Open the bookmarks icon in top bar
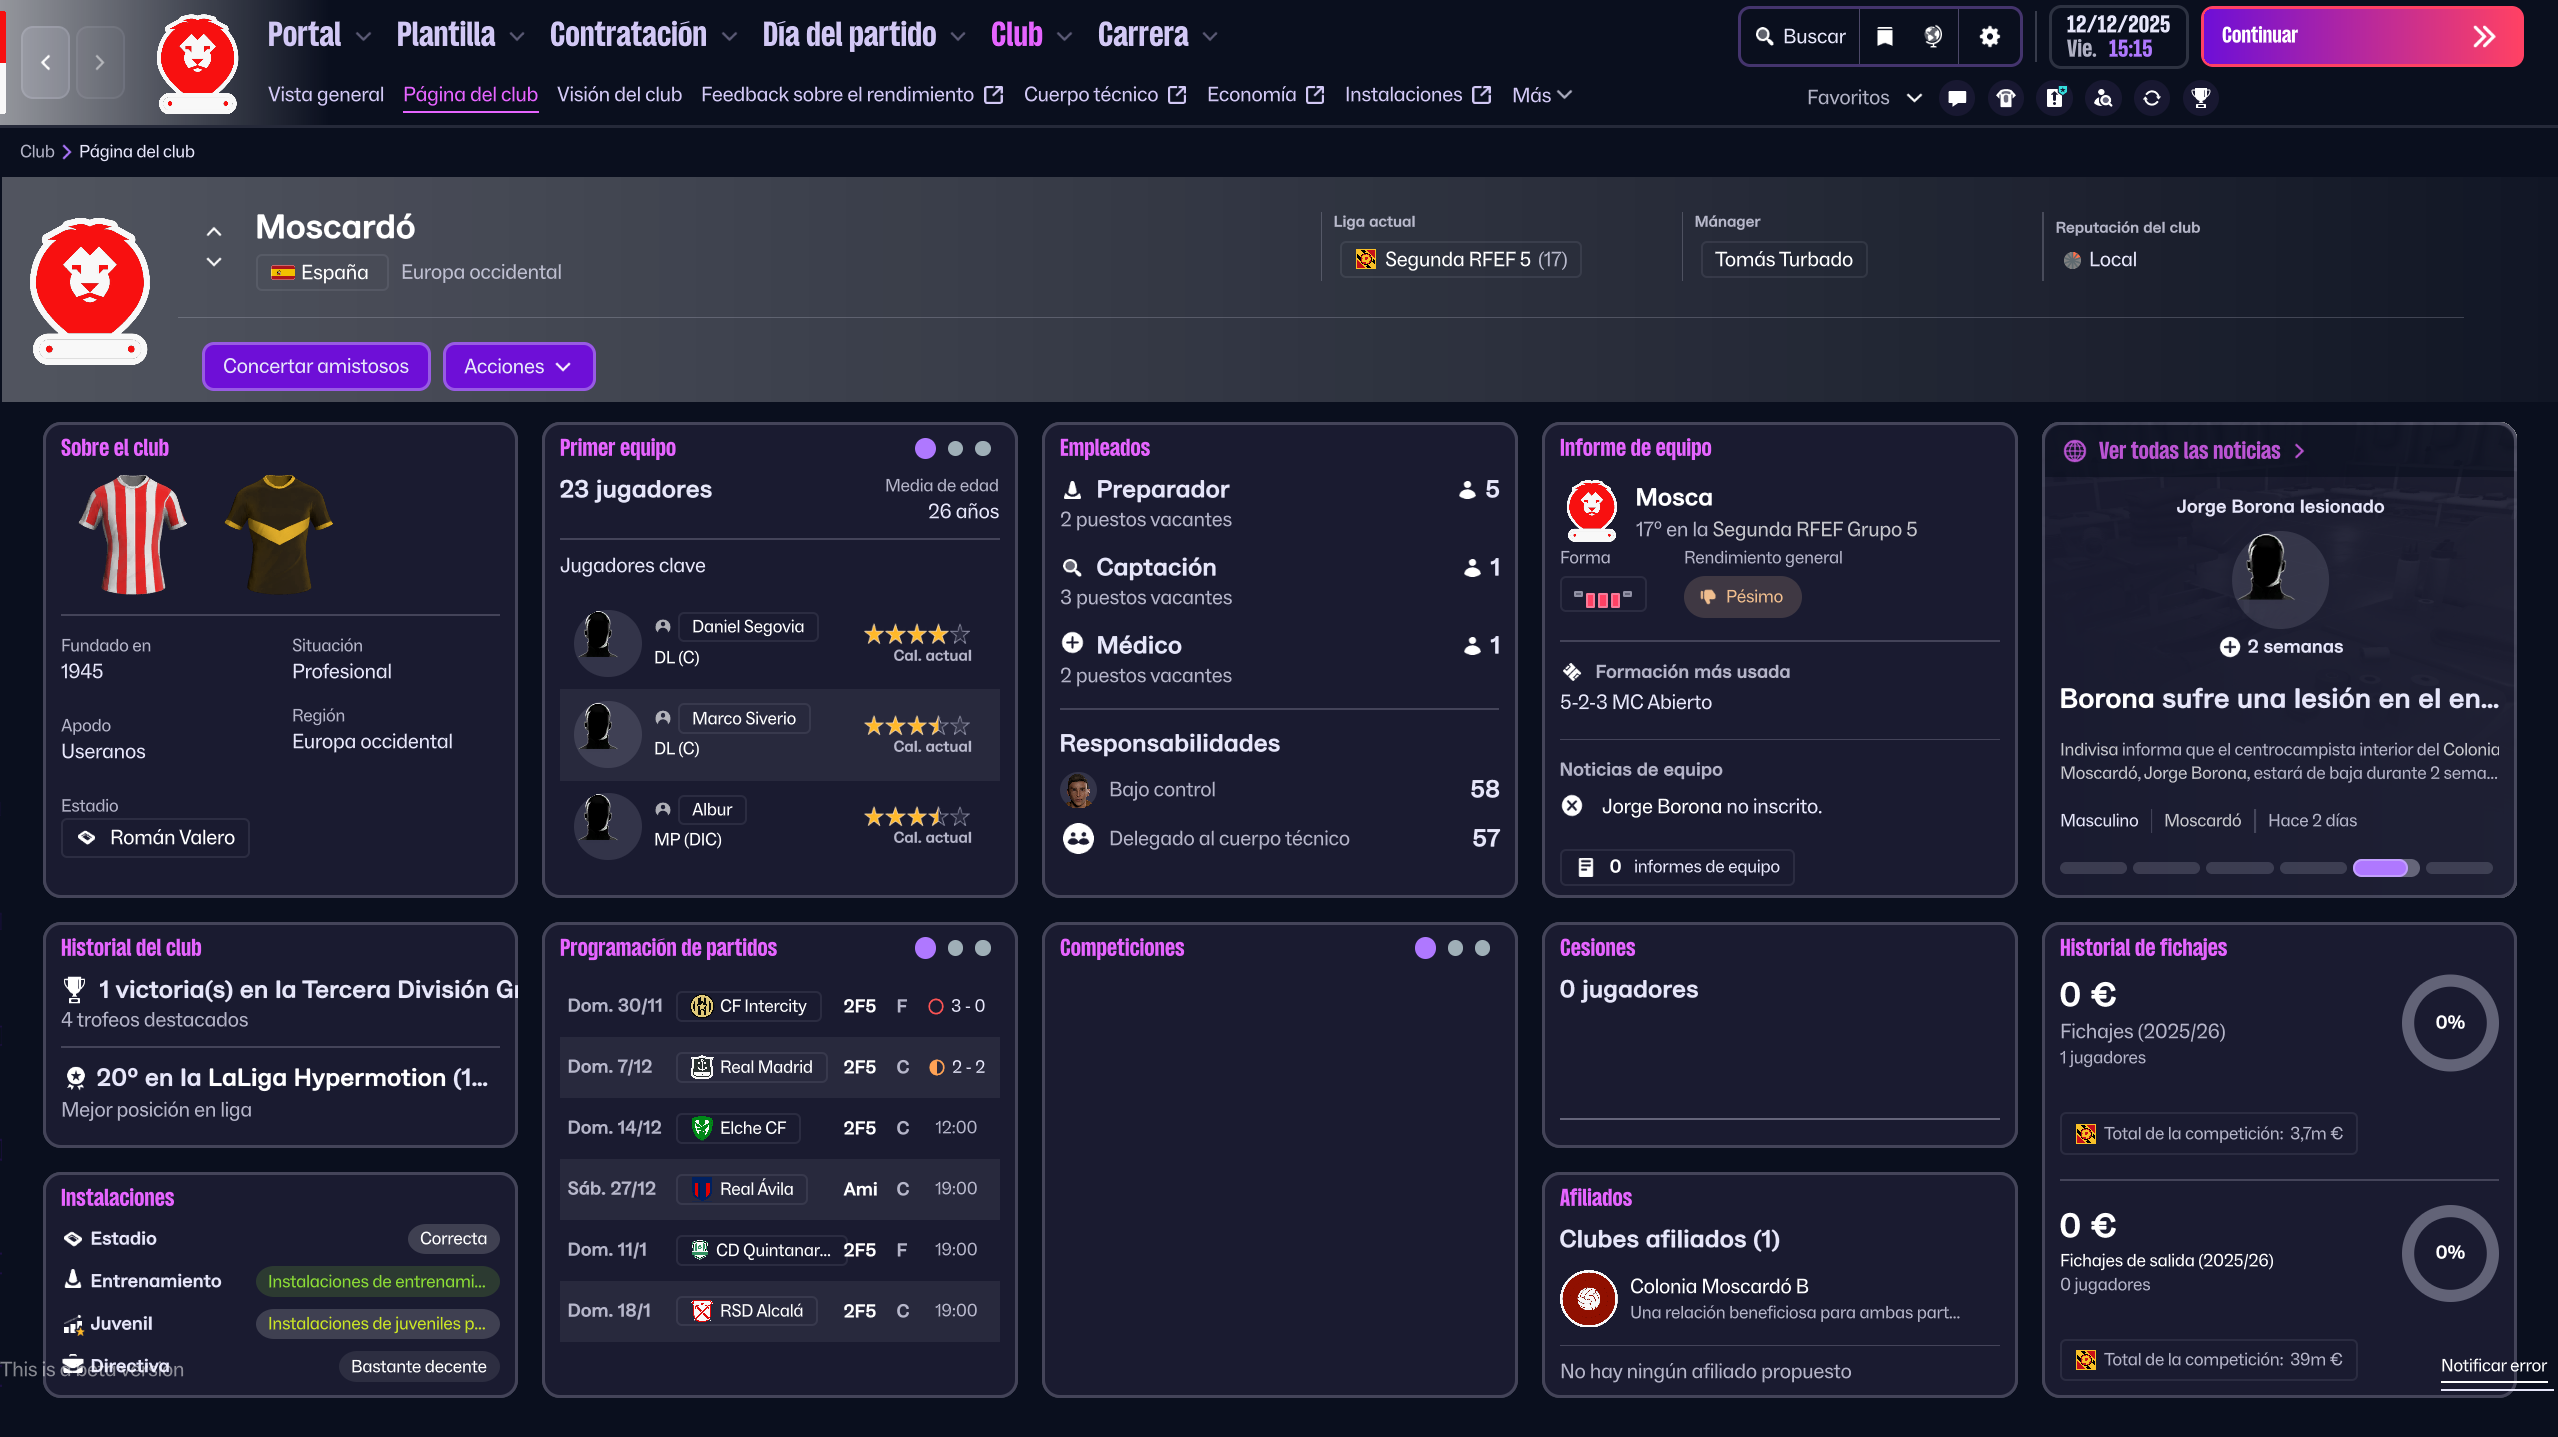2558x1437 pixels. tap(1885, 37)
